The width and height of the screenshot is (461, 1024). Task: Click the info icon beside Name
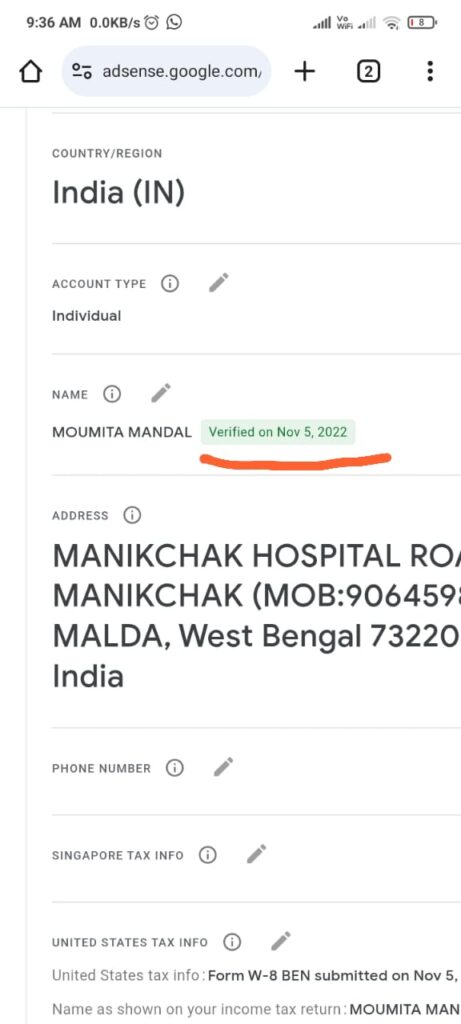tap(112, 394)
